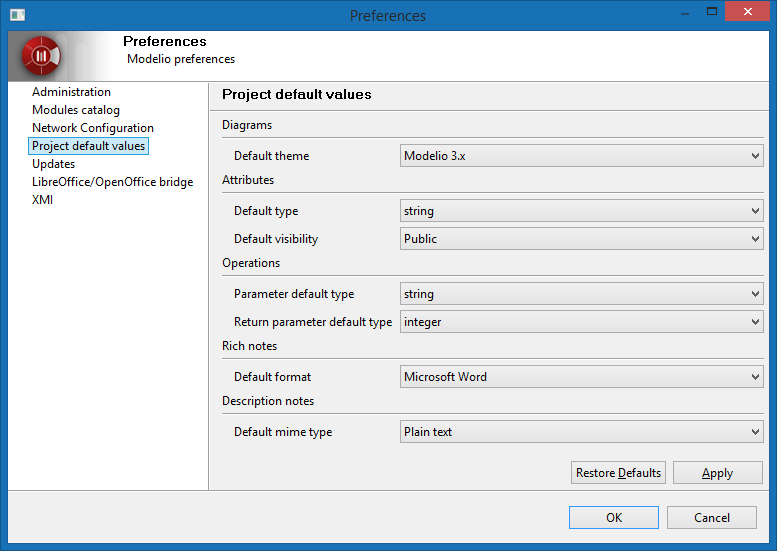This screenshot has height=551, width=777.
Task: Open the Default theme dropdown
Action: click(x=581, y=156)
